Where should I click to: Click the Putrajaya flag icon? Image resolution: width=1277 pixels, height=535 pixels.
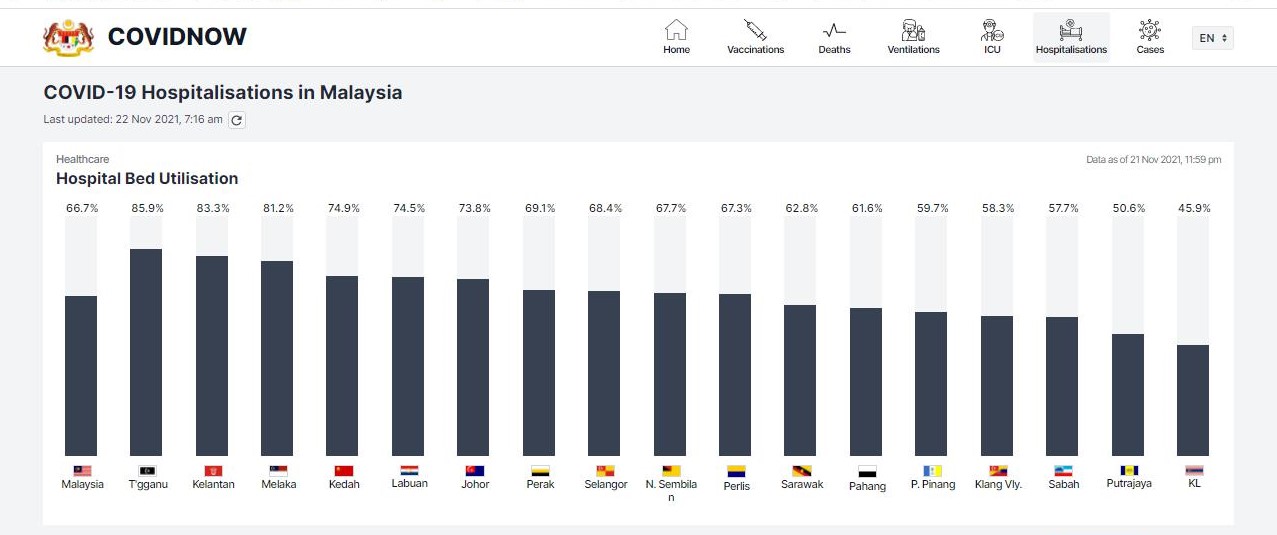click(1129, 470)
